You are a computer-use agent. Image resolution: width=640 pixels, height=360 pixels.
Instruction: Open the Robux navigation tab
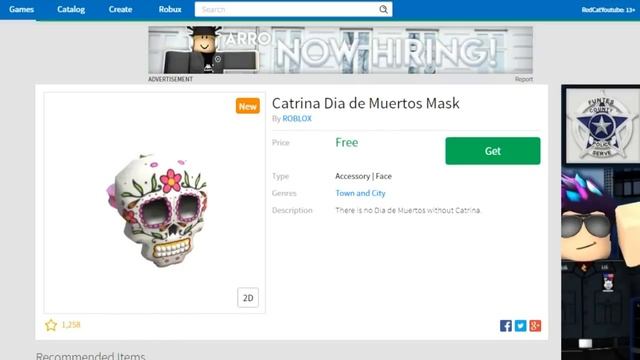click(170, 9)
